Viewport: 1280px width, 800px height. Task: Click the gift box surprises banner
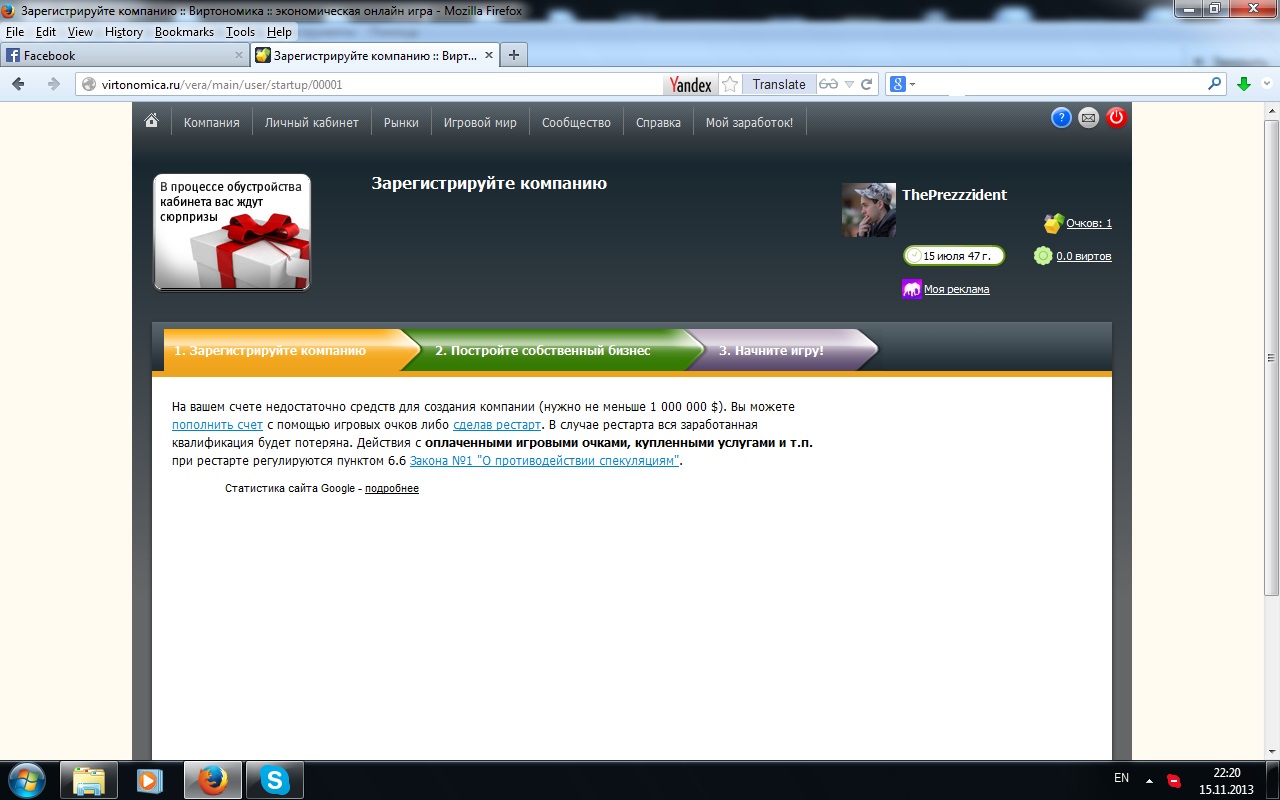pos(232,232)
